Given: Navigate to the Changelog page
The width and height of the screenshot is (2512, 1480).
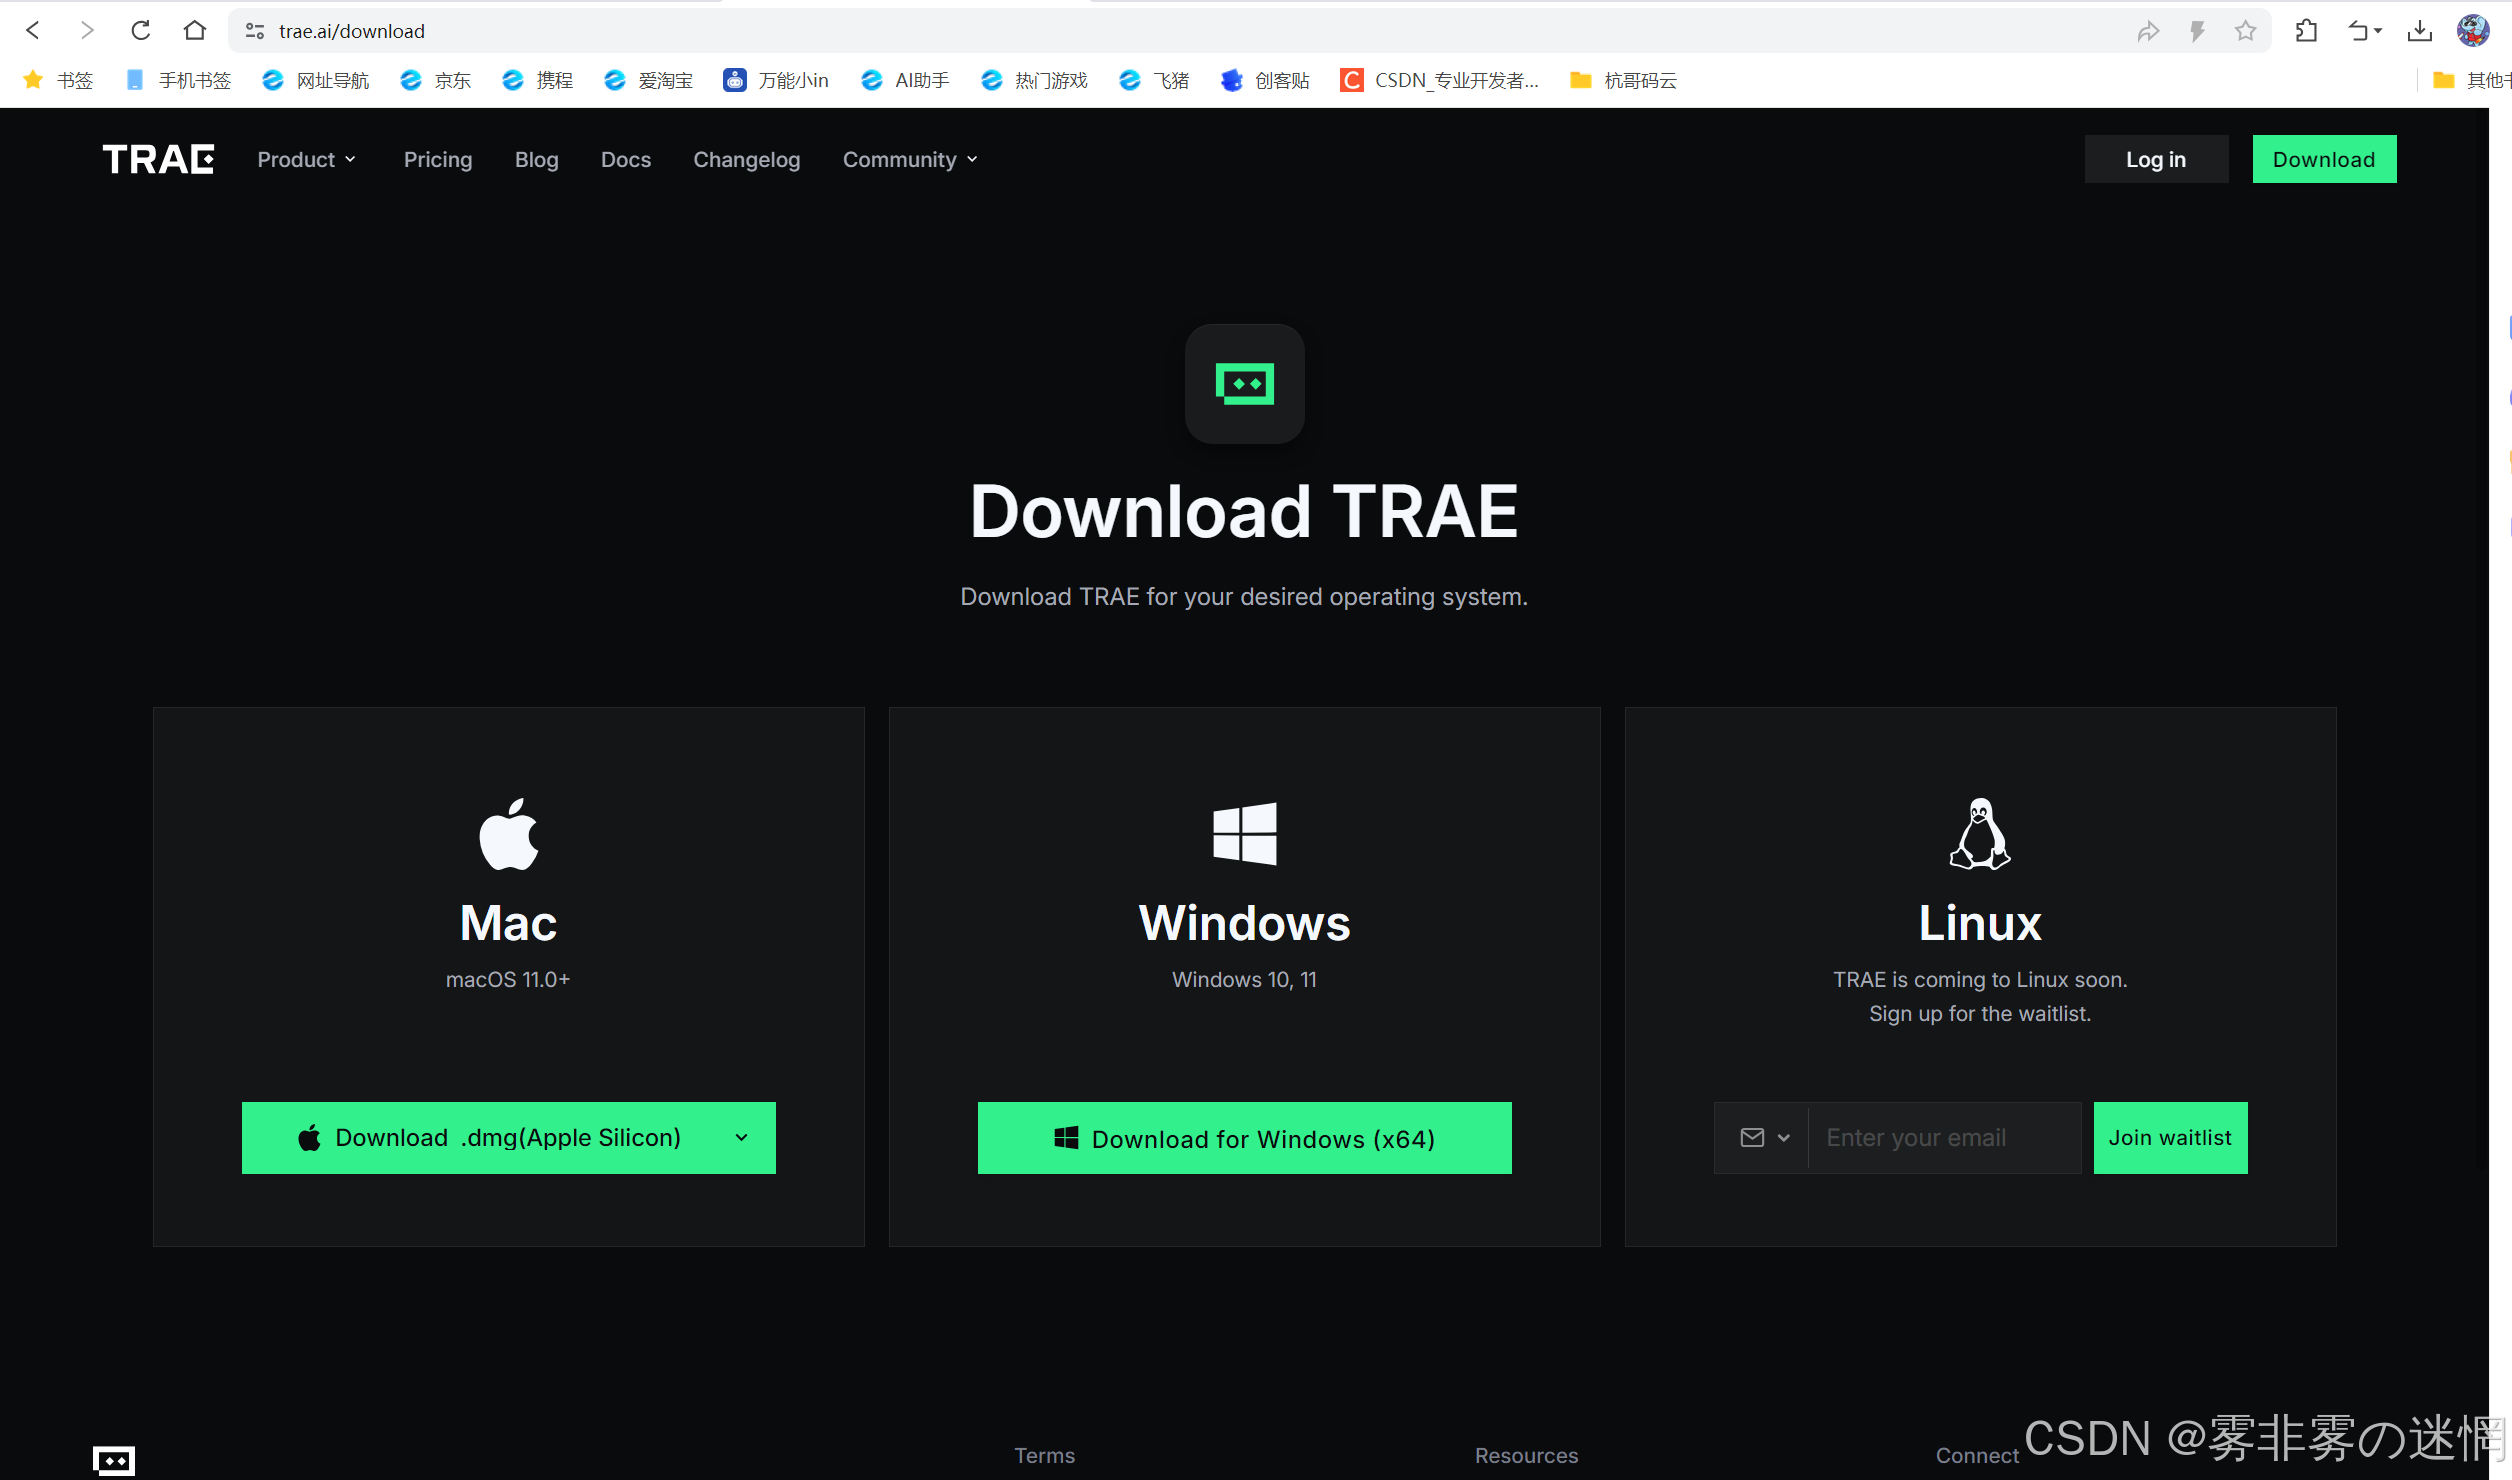Looking at the screenshot, I should click(746, 160).
